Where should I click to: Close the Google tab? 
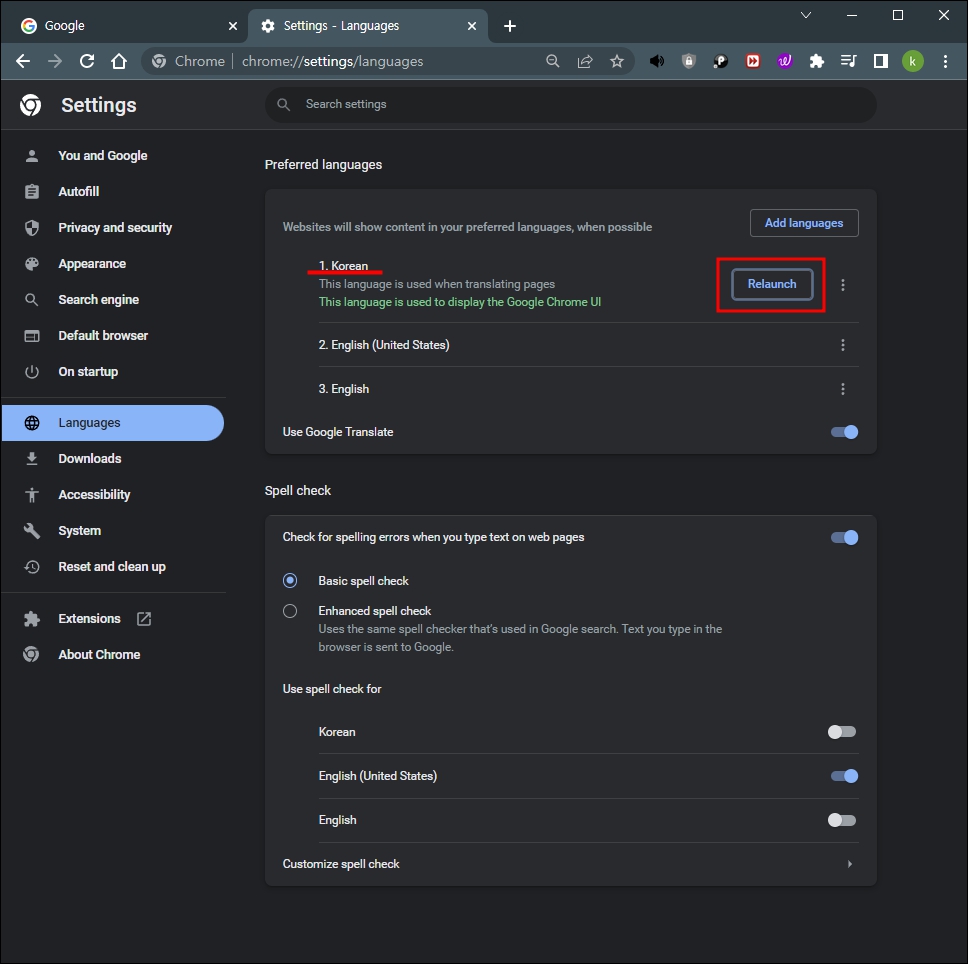tap(233, 26)
